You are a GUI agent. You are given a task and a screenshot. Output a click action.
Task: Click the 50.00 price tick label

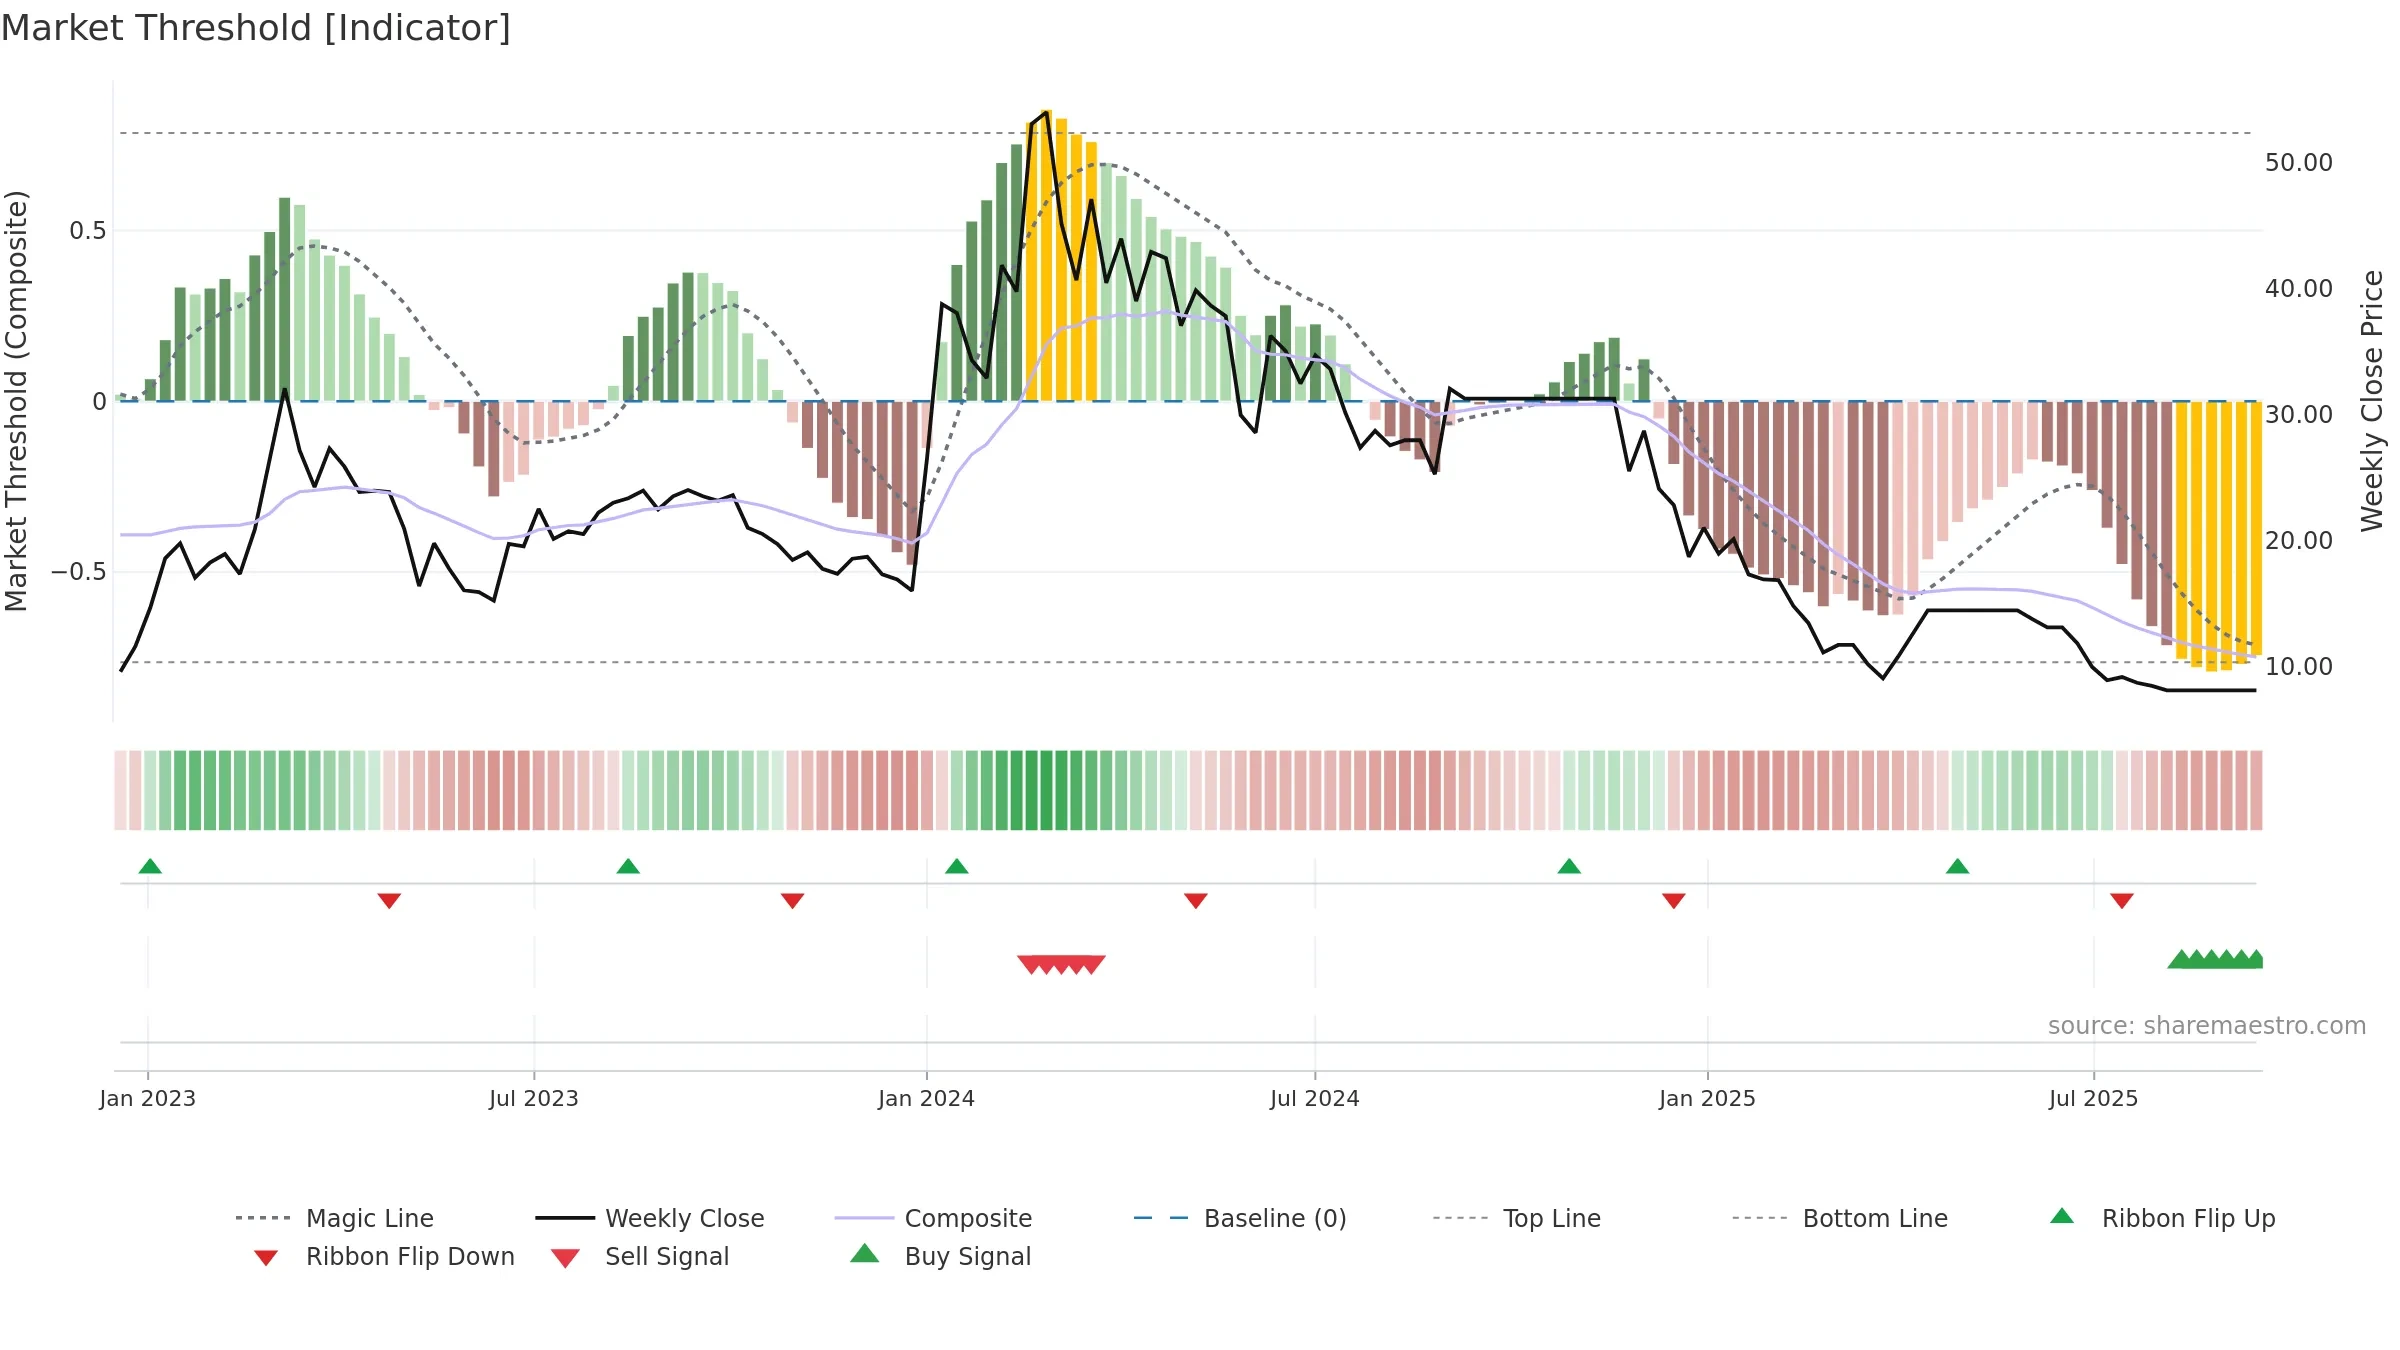(2299, 163)
